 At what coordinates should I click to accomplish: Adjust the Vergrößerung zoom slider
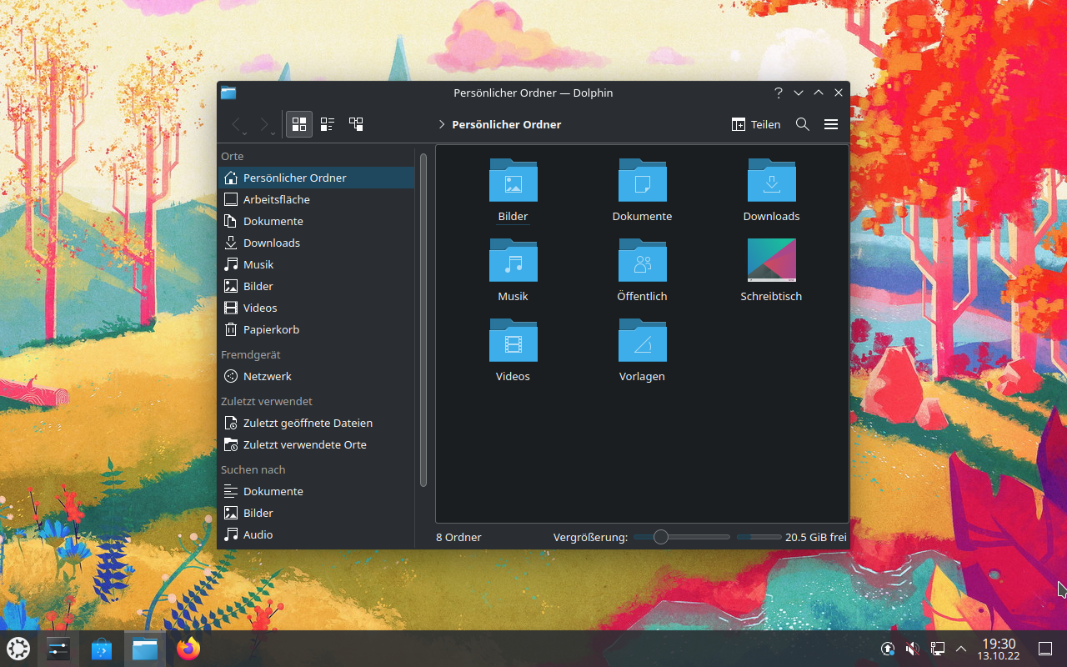660,537
